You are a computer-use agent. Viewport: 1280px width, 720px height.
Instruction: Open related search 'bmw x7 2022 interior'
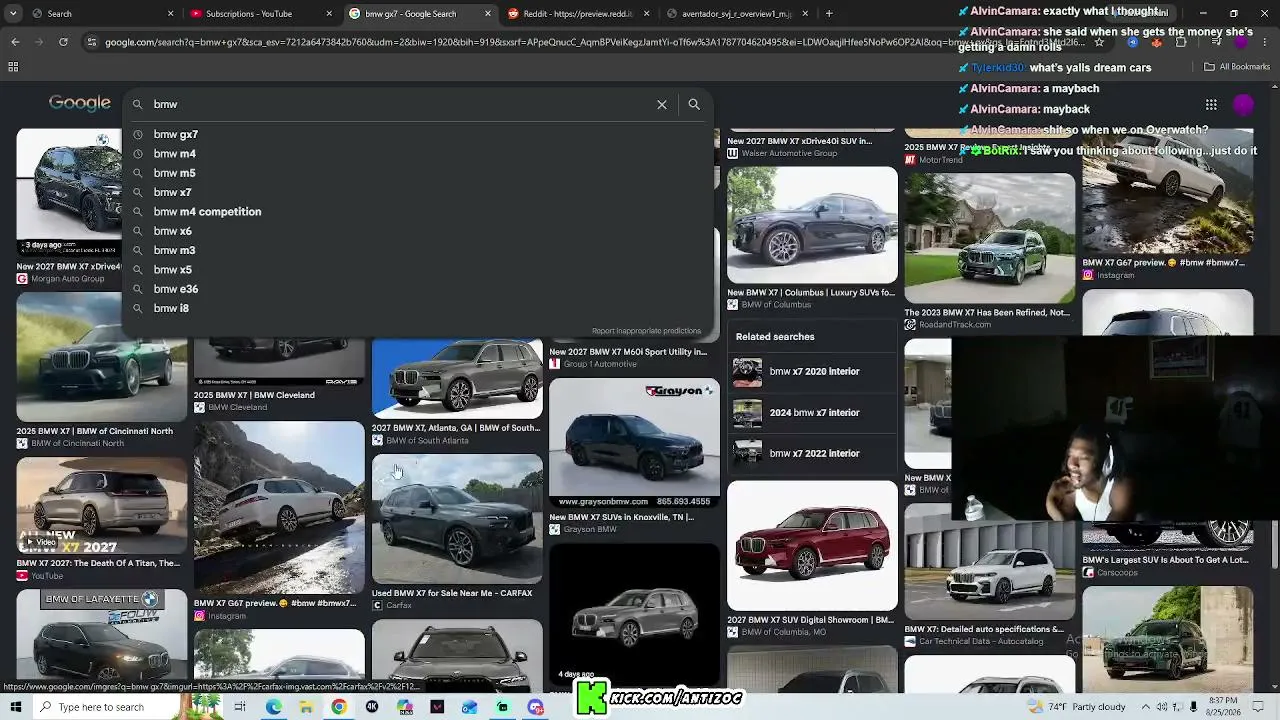click(811, 453)
